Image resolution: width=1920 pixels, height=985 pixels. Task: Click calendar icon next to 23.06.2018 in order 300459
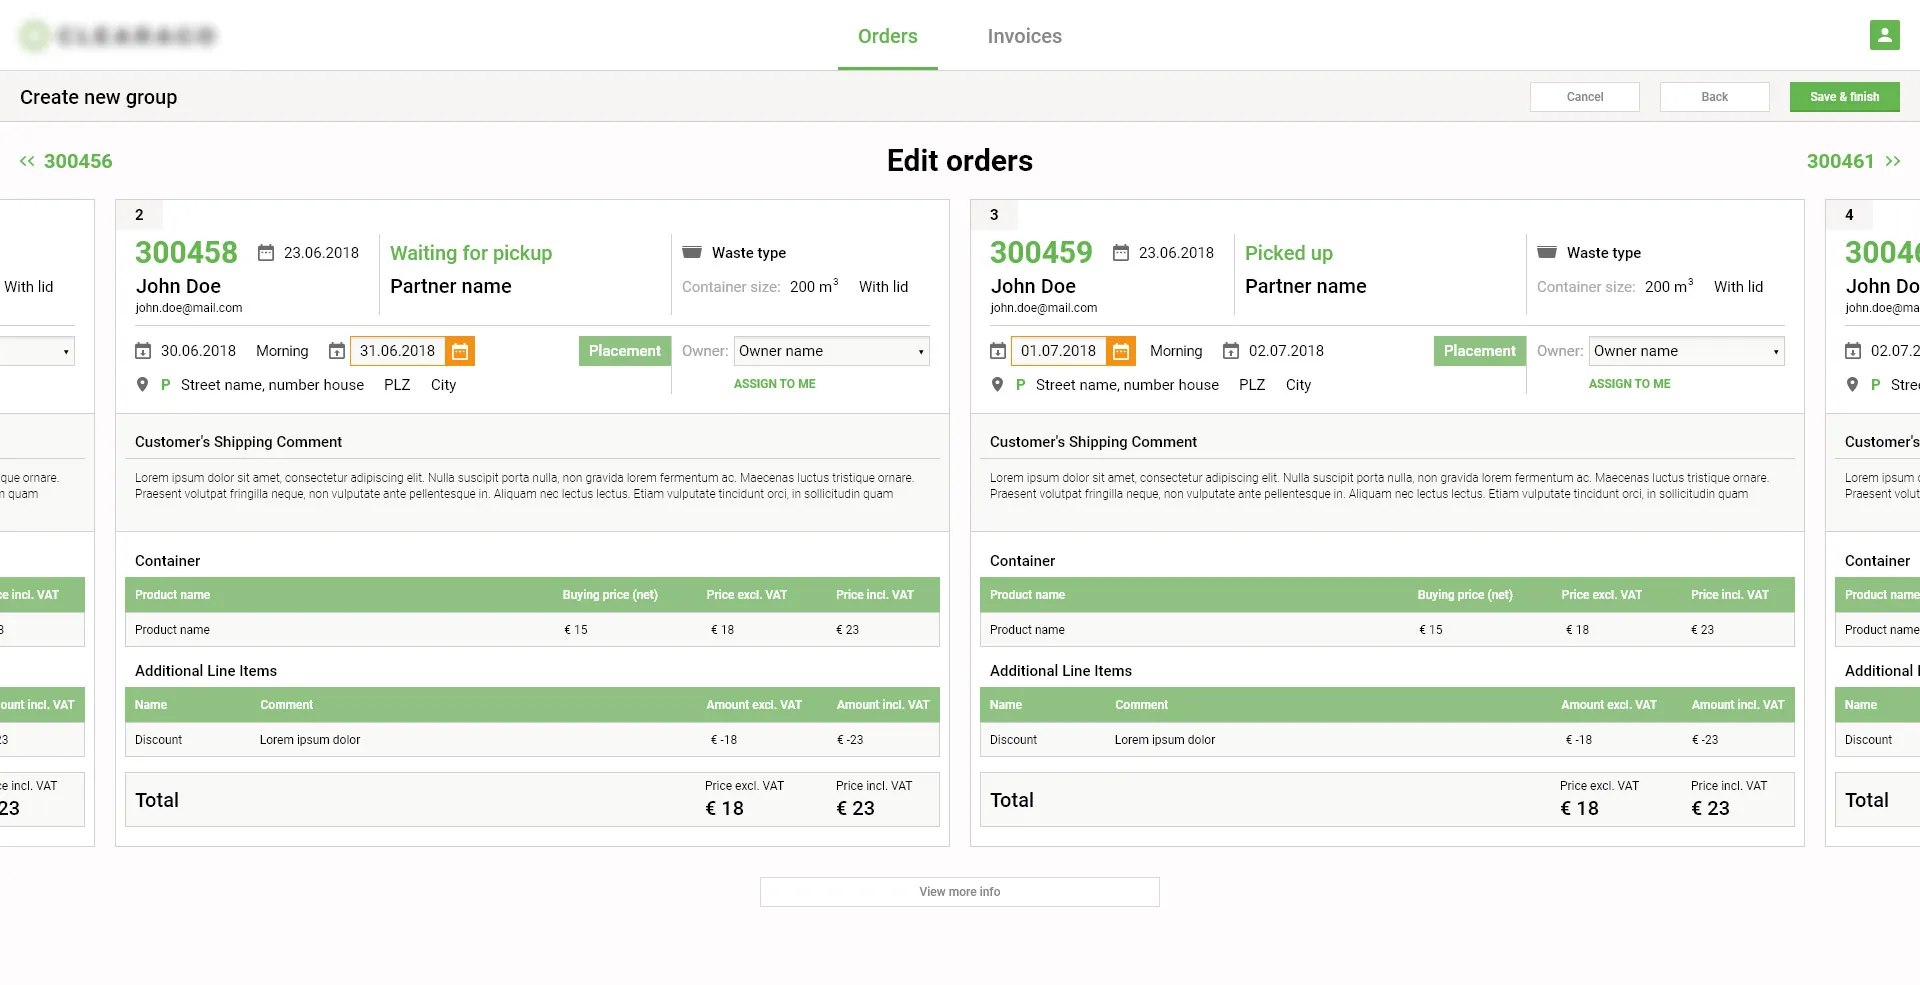pyautogui.click(x=1121, y=253)
